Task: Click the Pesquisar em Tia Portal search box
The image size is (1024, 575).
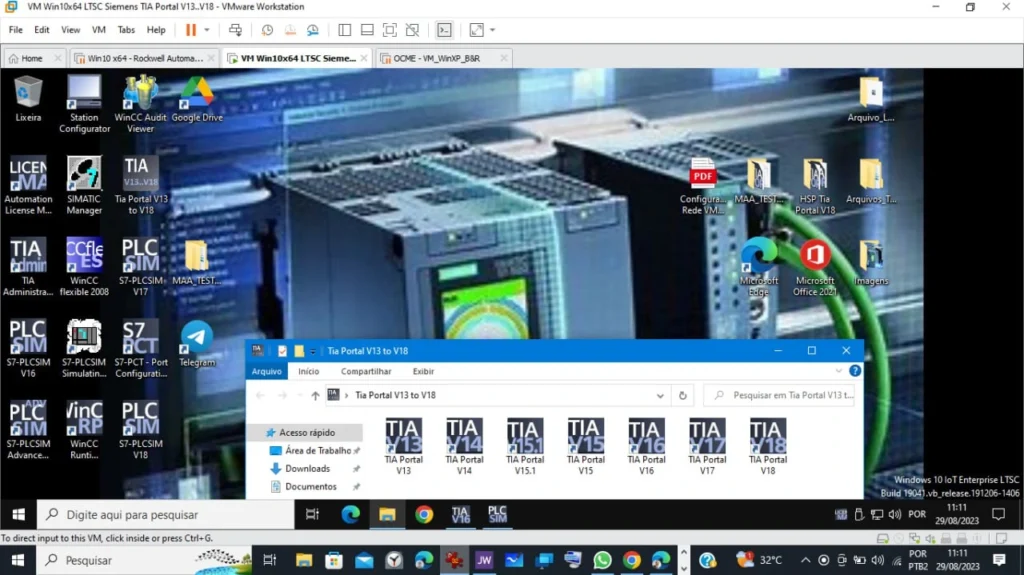Action: (x=780, y=395)
